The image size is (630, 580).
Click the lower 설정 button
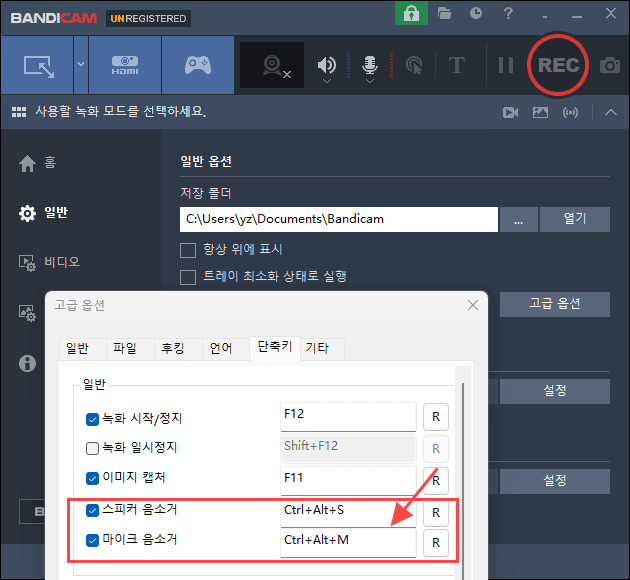point(555,481)
